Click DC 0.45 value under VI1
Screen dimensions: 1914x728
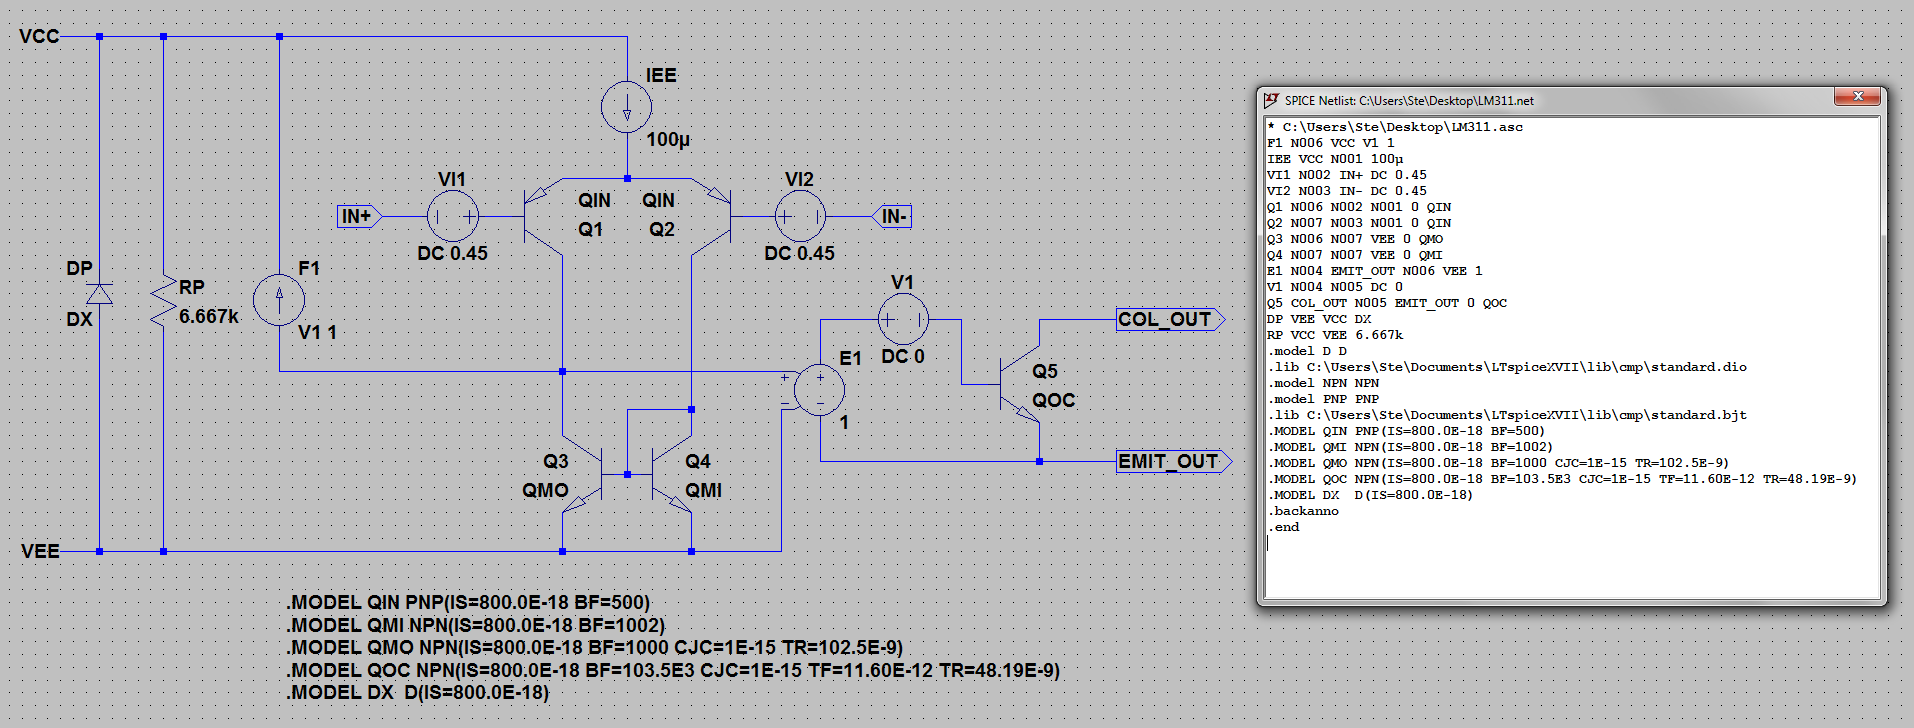pos(453,253)
